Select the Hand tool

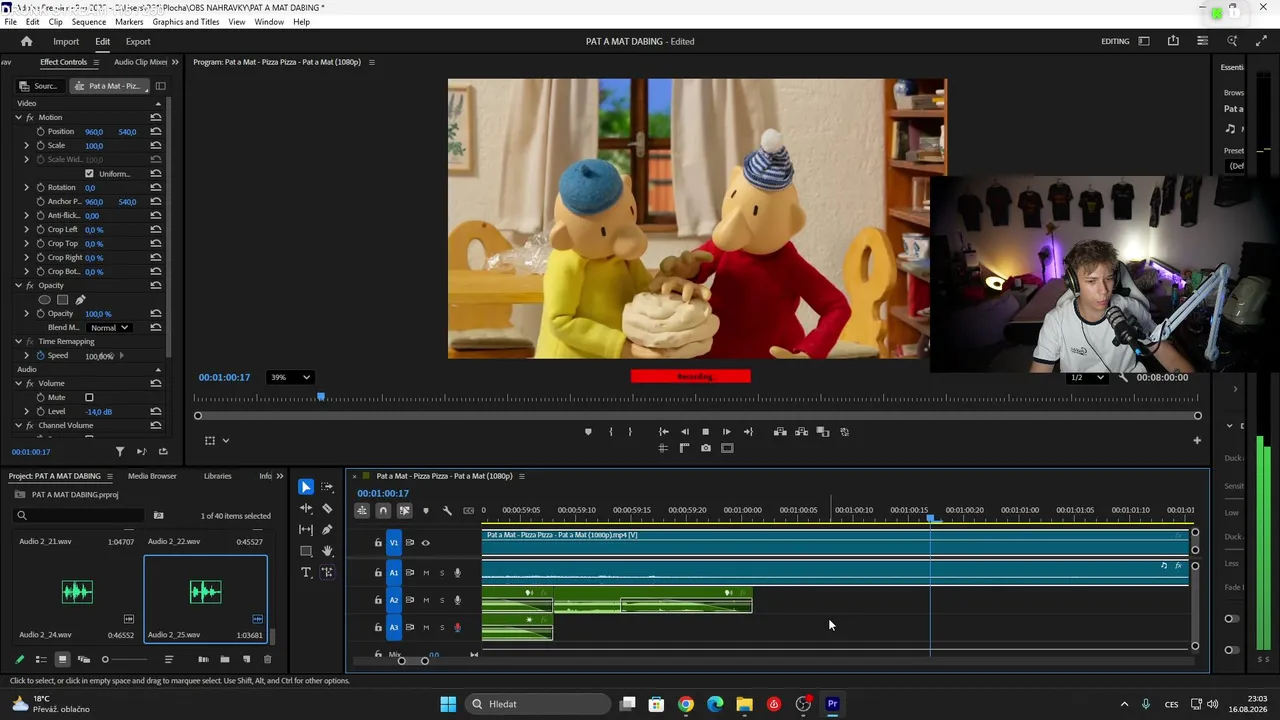[327, 551]
